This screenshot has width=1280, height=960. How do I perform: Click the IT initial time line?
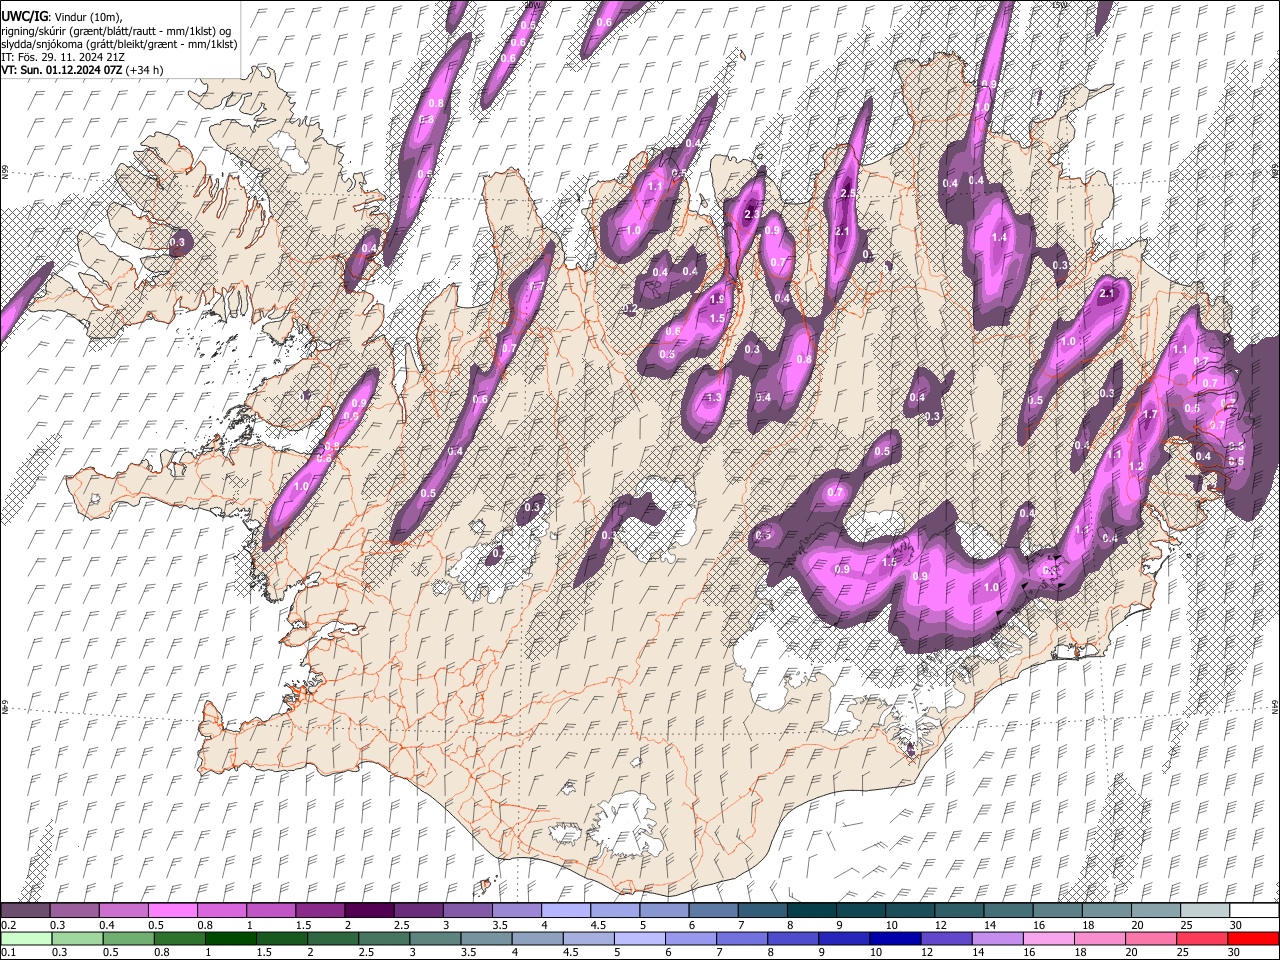pos(63,56)
